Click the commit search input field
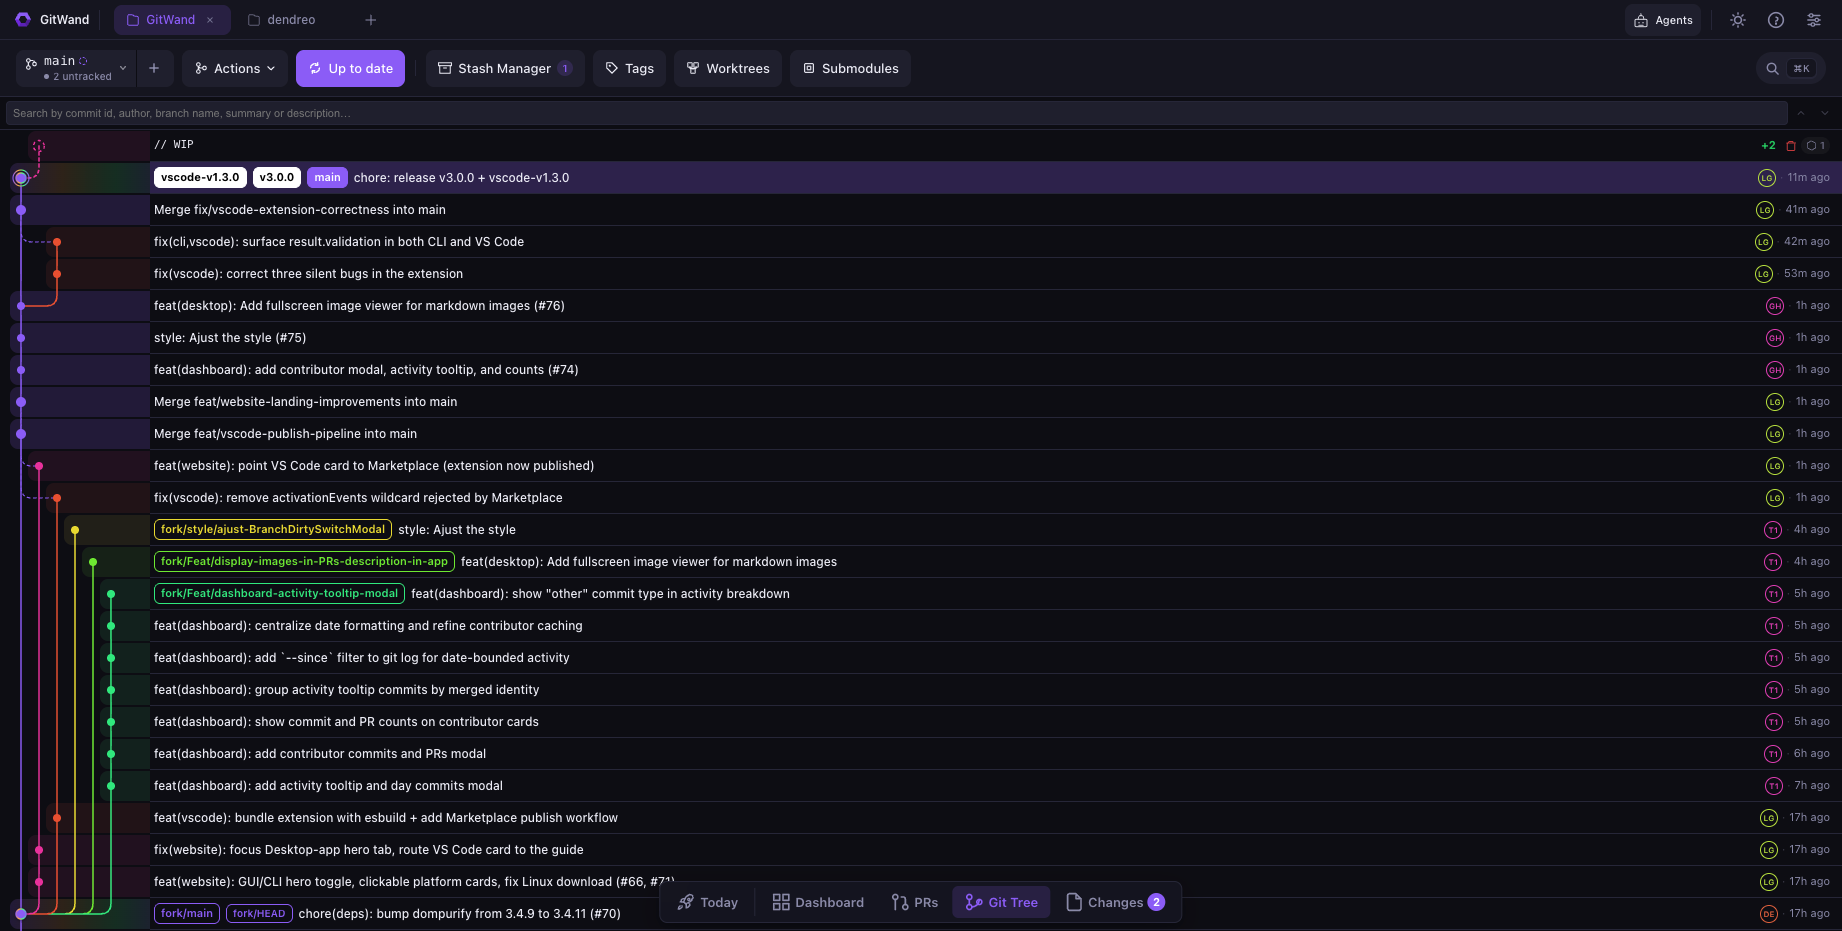The width and height of the screenshot is (1842, 931). tap(897, 113)
